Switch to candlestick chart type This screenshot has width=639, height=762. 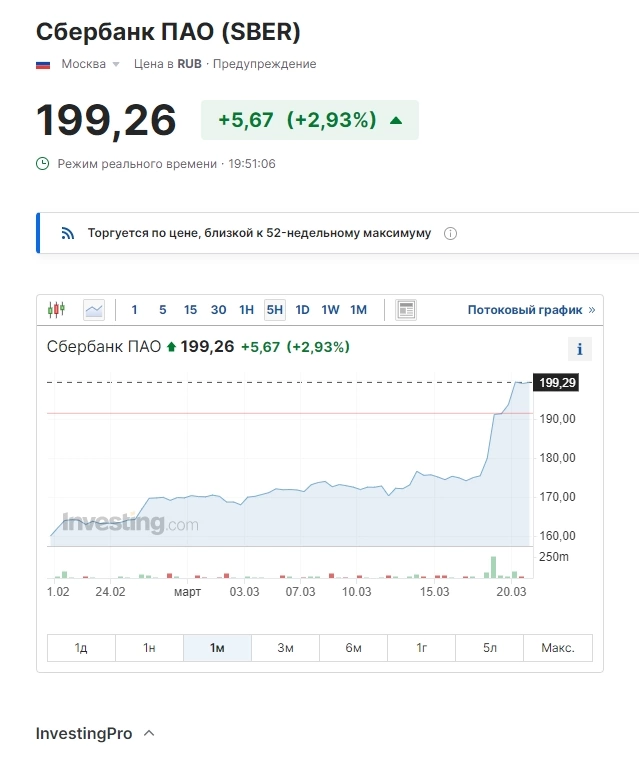click(56, 310)
